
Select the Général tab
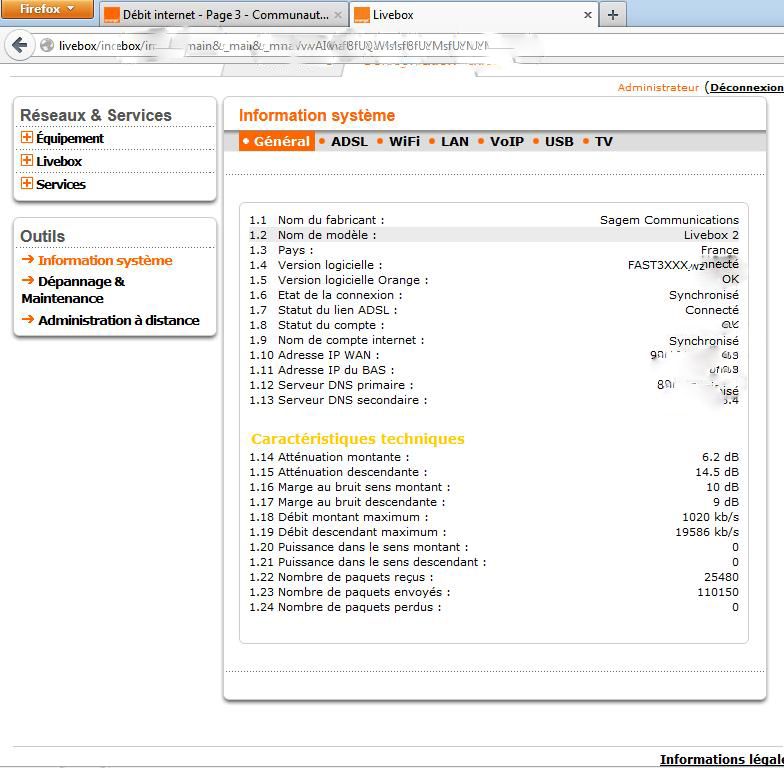coord(277,142)
